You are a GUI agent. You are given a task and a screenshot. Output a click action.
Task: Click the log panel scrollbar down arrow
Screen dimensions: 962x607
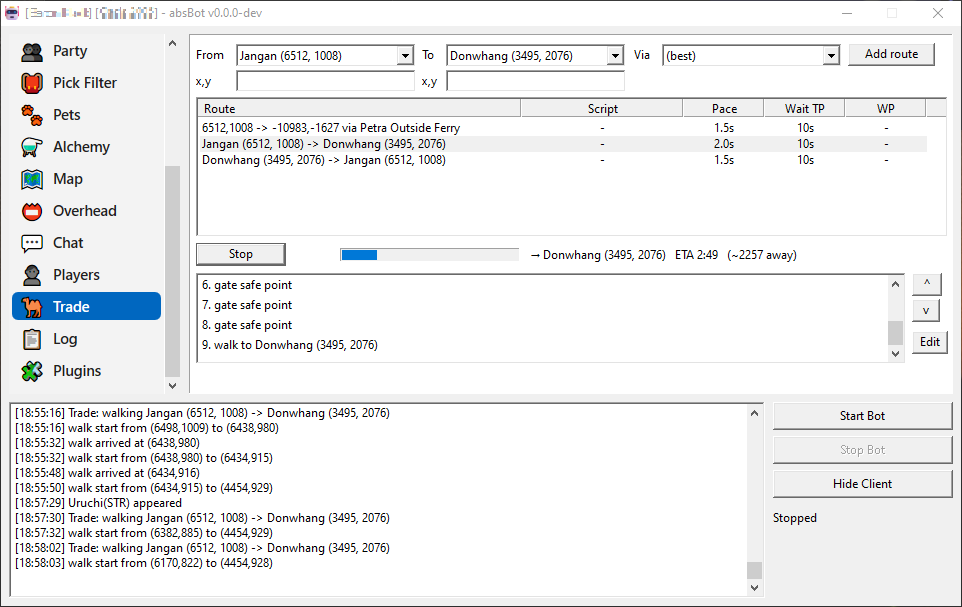tap(755, 587)
